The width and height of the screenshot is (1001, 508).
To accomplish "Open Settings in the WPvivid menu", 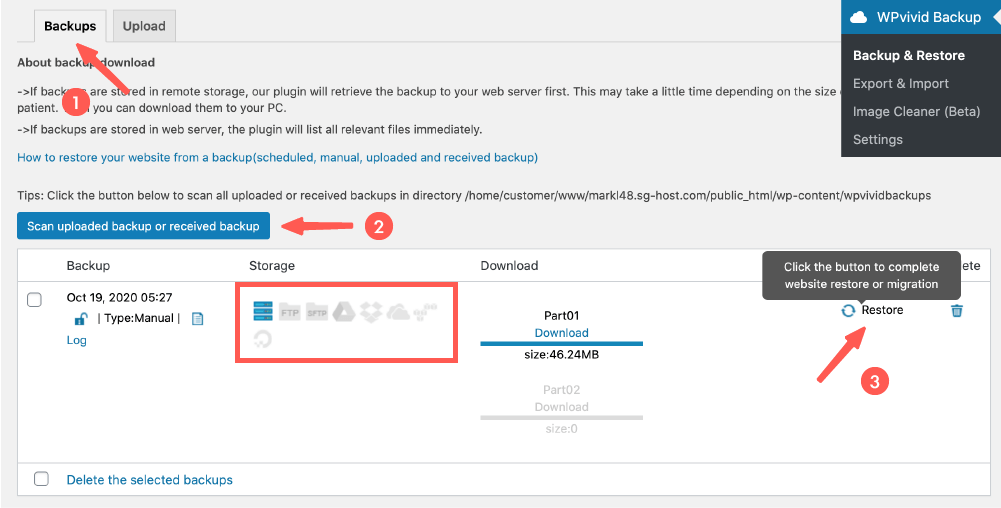I will [878, 140].
